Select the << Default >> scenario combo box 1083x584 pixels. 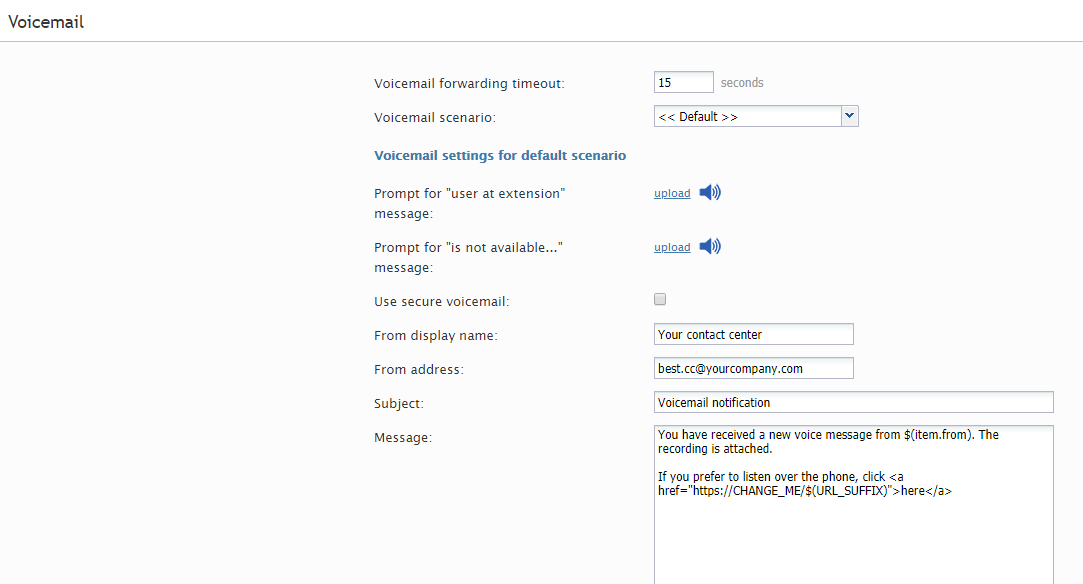(x=756, y=116)
